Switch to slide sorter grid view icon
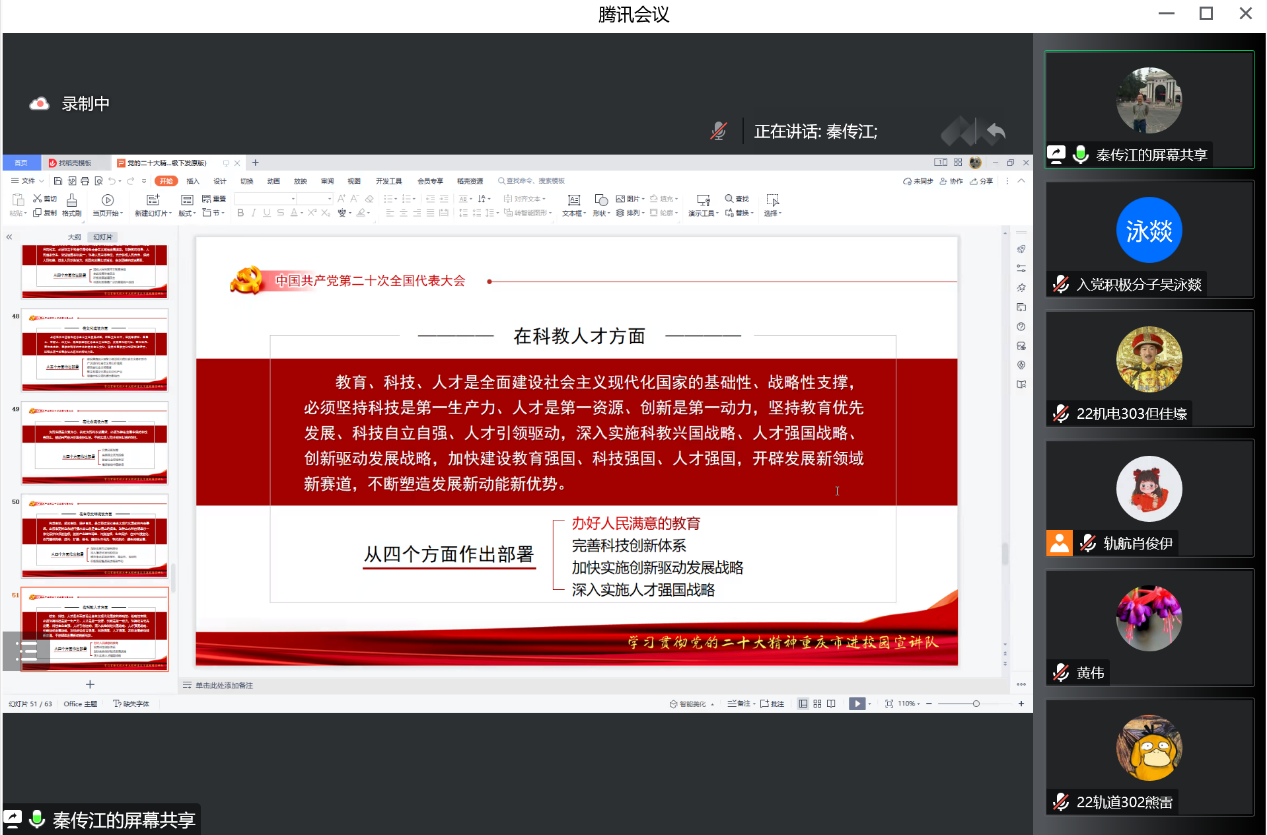Image resolution: width=1267 pixels, height=835 pixels. (817, 704)
